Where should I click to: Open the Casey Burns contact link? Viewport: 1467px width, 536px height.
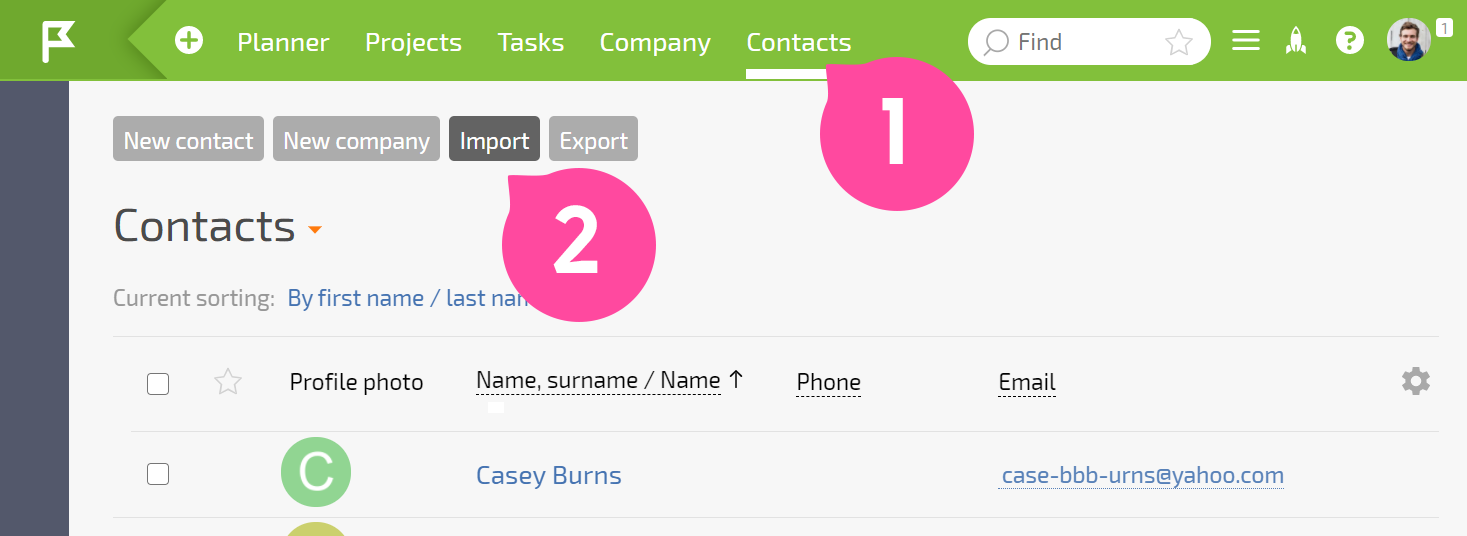click(549, 475)
